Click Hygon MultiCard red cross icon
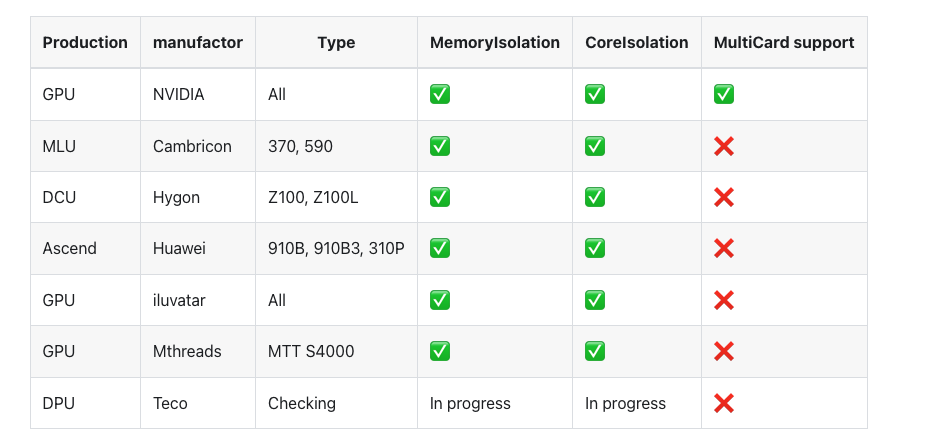The width and height of the screenshot is (934, 448). click(724, 197)
